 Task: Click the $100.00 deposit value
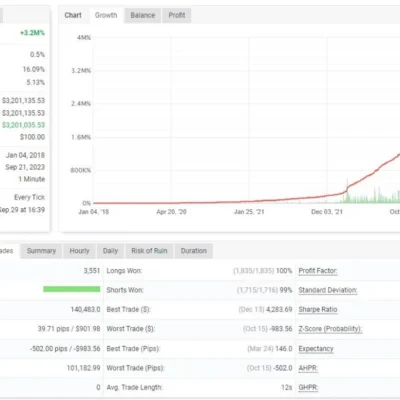(x=32, y=137)
